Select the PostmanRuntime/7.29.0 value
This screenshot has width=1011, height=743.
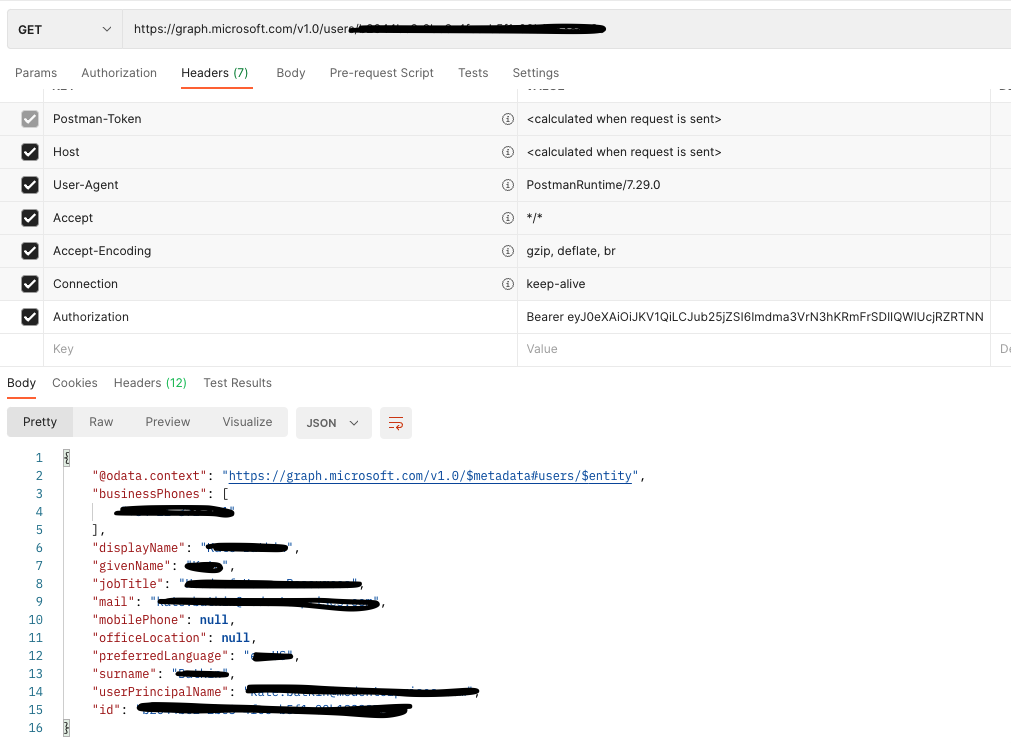pyautogui.click(x=593, y=184)
